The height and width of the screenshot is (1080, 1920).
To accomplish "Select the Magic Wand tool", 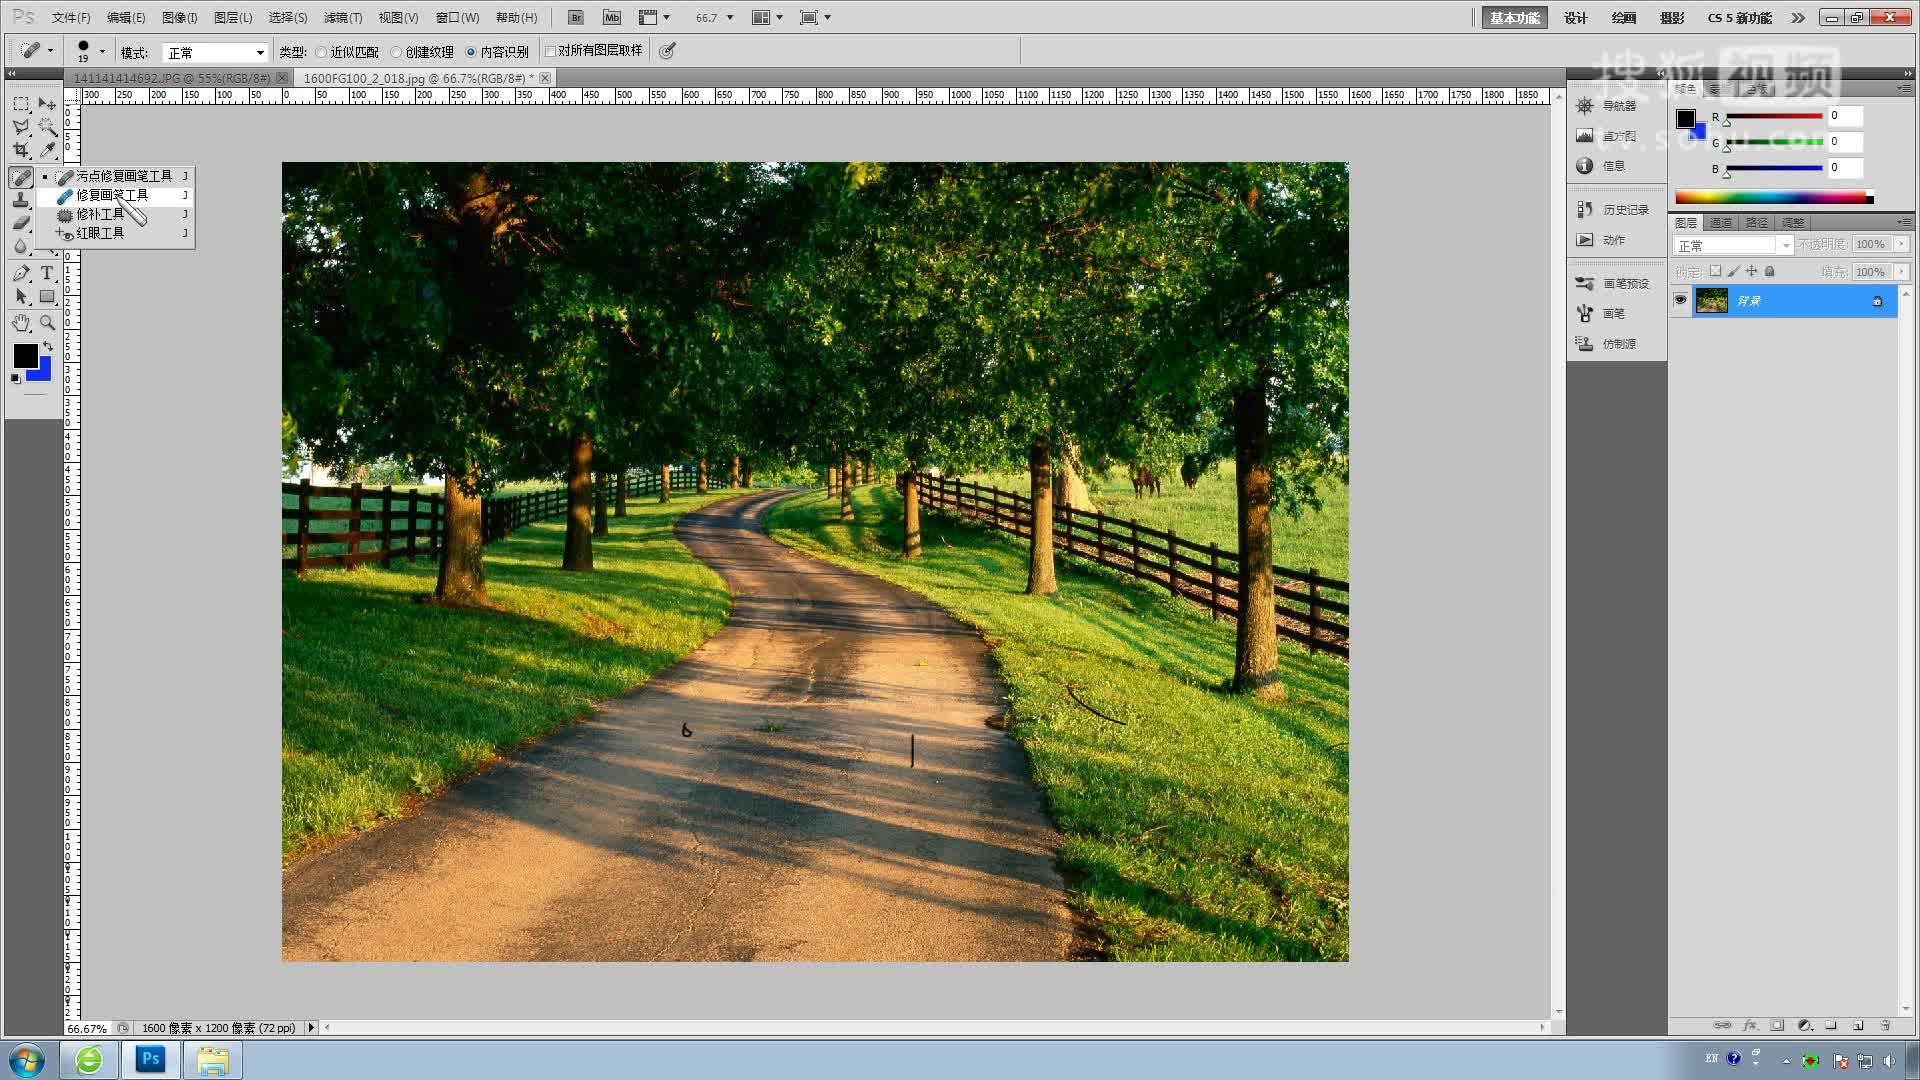I will [47, 127].
